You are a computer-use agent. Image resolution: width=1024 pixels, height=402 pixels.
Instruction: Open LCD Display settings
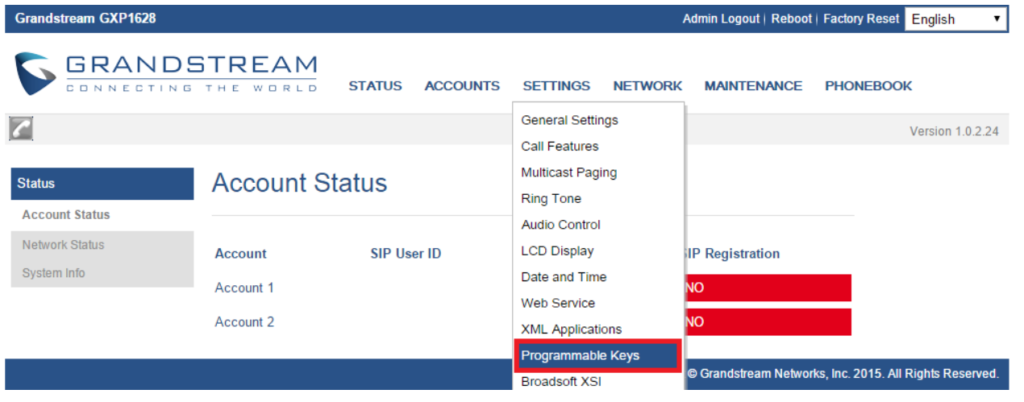(x=598, y=251)
